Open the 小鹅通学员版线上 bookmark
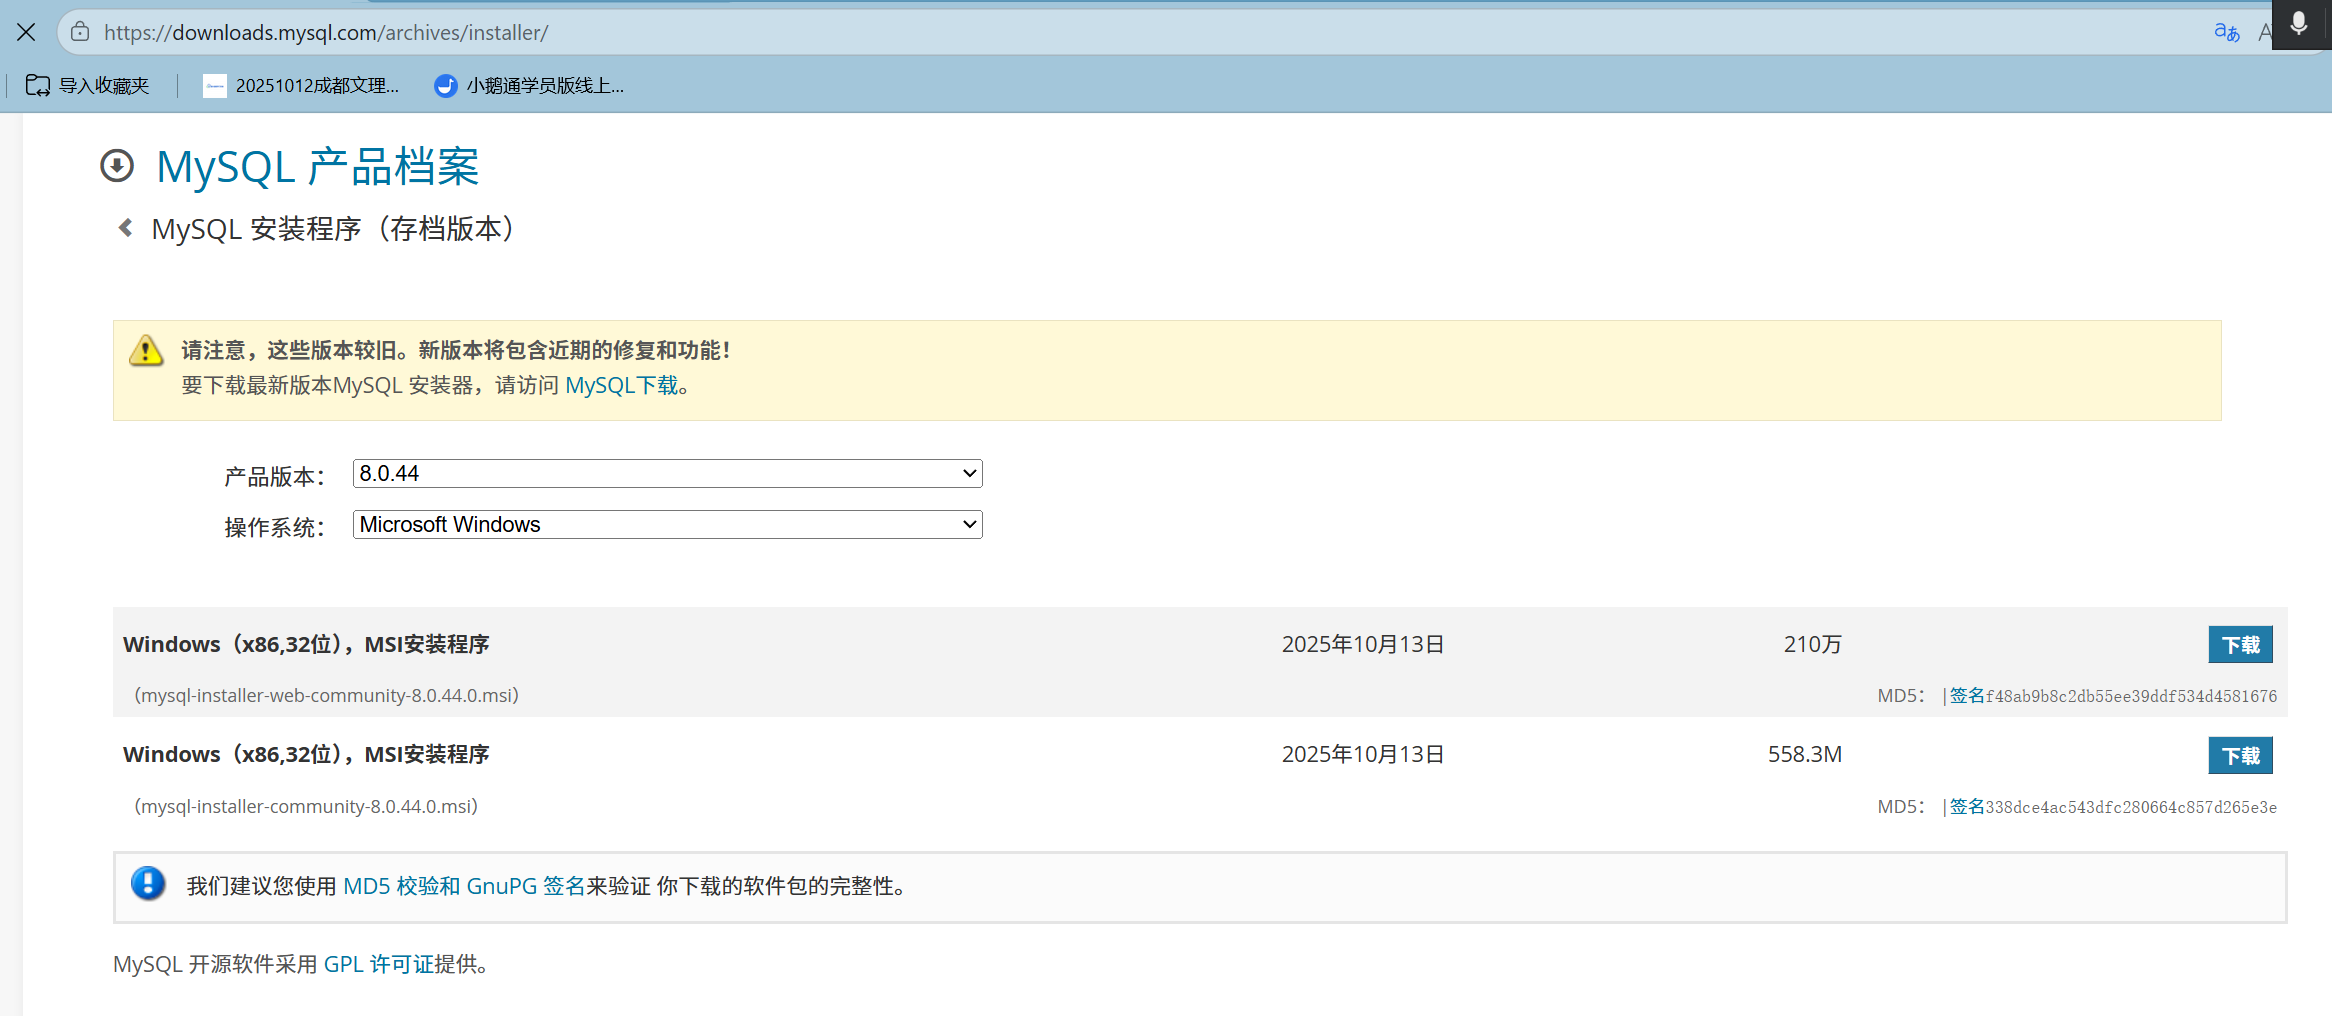This screenshot has height=1016, width=2332. (529, 86)
